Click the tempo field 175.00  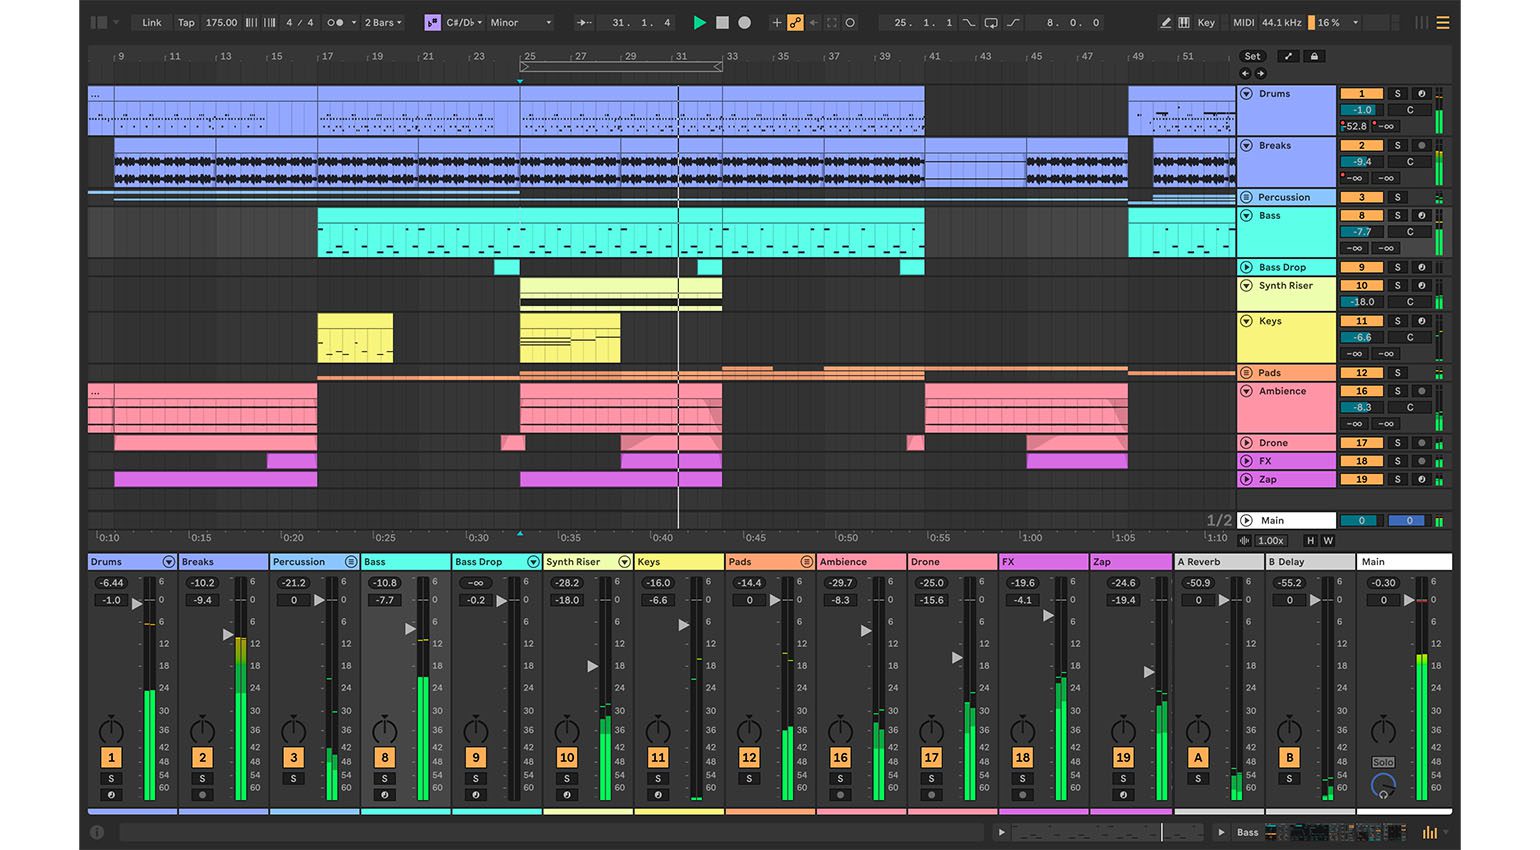coord(221,22)
